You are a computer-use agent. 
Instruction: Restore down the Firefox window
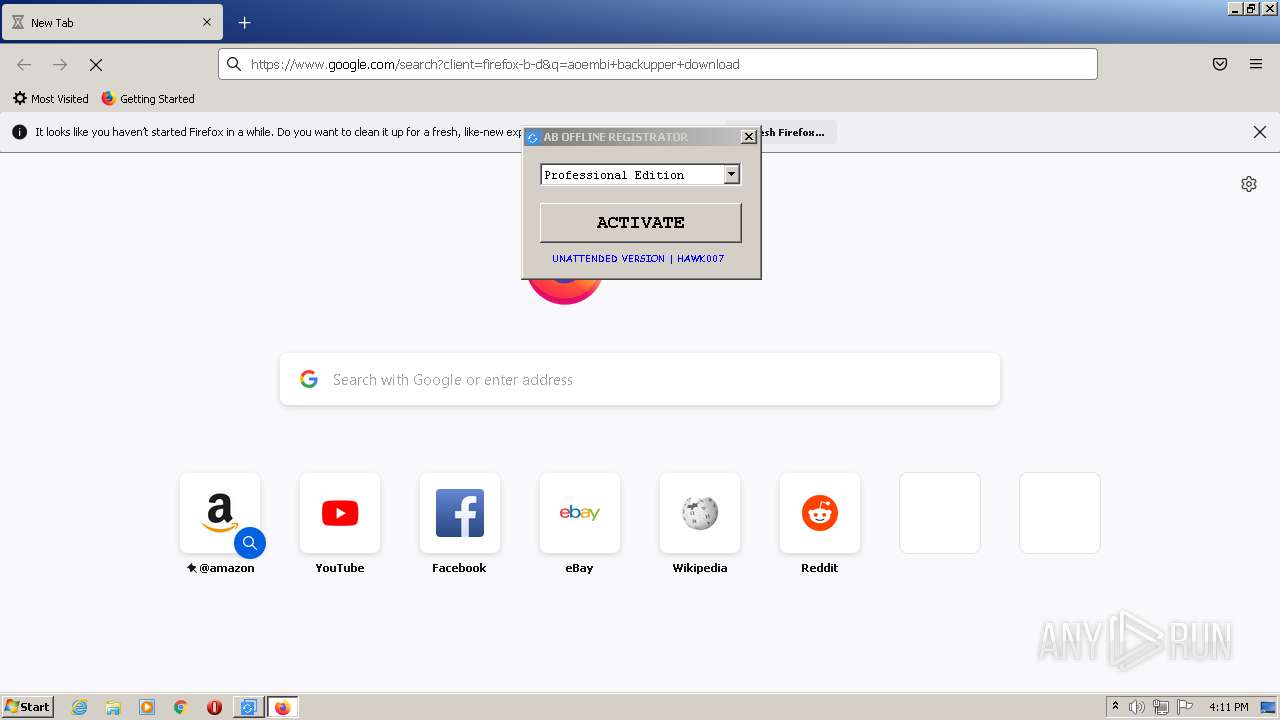[1252, 8]
